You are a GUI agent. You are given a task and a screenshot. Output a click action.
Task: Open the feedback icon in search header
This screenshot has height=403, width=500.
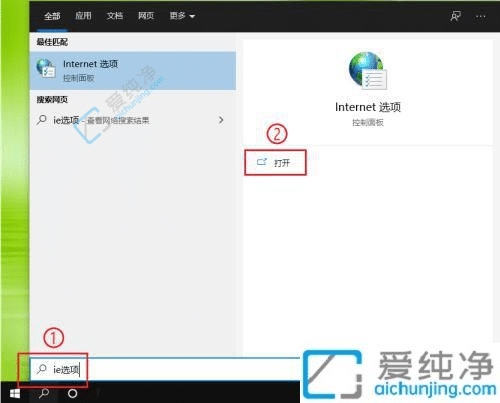click(455, 16)
